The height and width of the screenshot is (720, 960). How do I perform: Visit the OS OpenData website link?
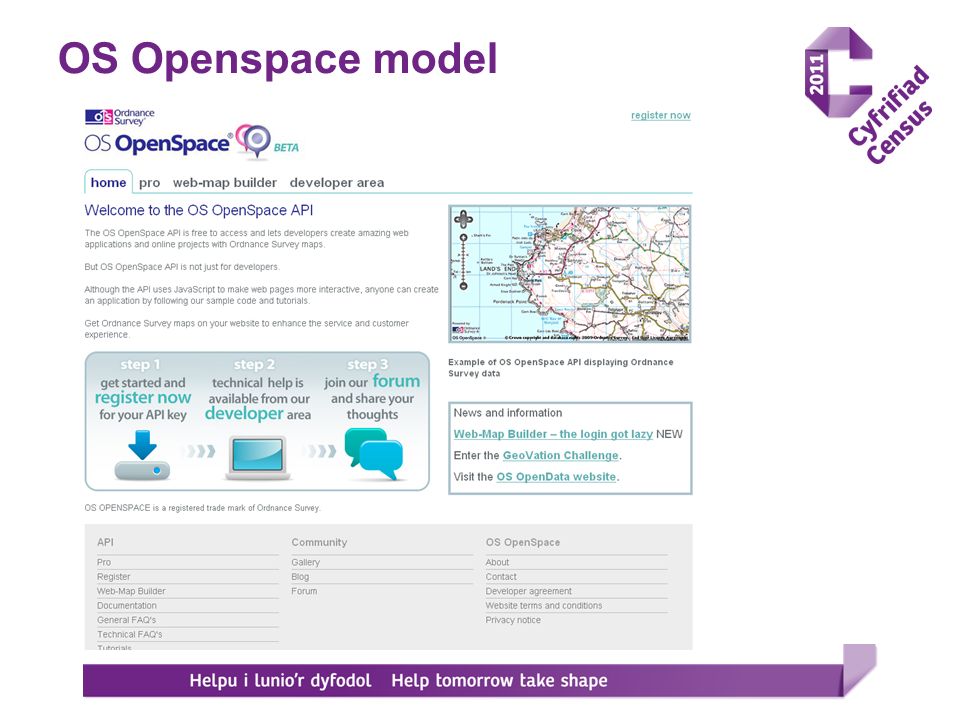pyautogui.click(x=556, y=477)
